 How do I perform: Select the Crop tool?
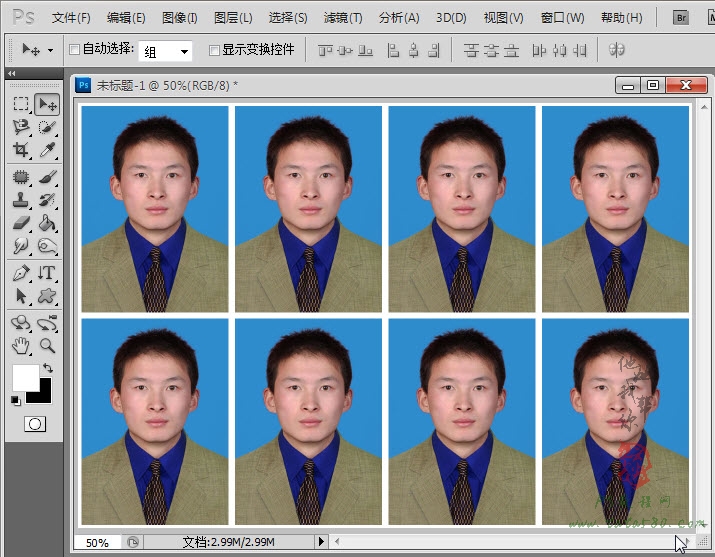click(21, 150)
